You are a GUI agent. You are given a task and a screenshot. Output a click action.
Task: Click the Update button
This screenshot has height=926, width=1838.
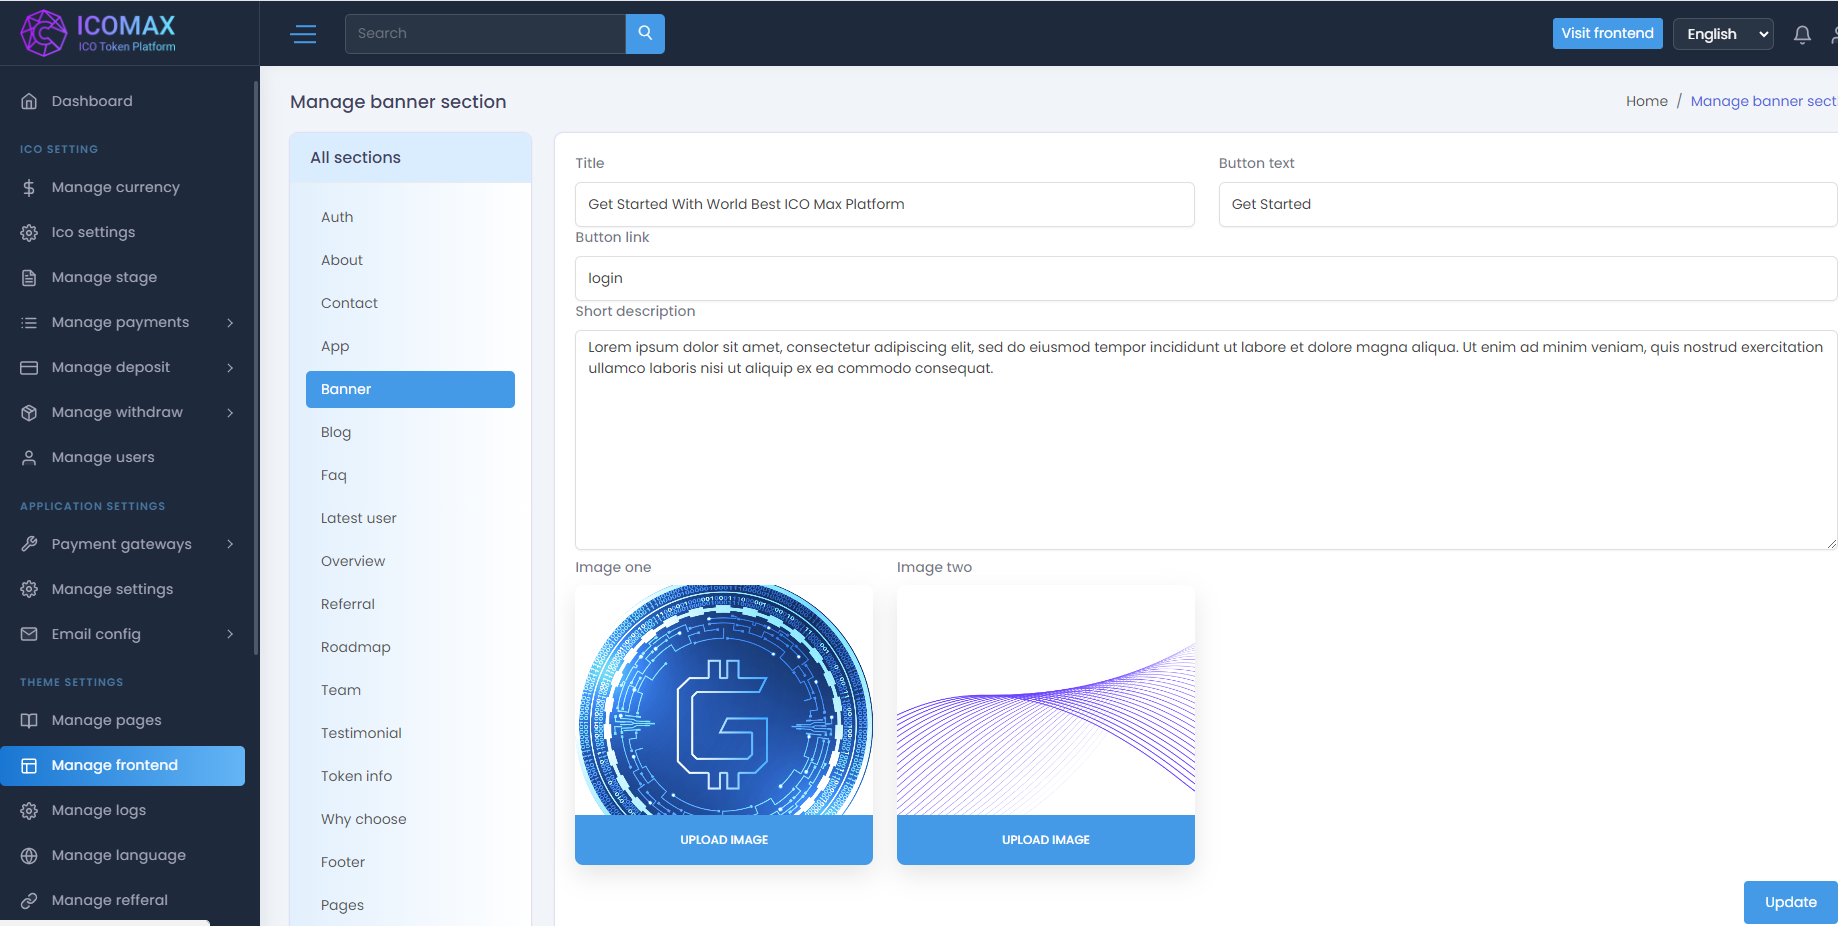pyautogui.click(x=1790, y=902)
